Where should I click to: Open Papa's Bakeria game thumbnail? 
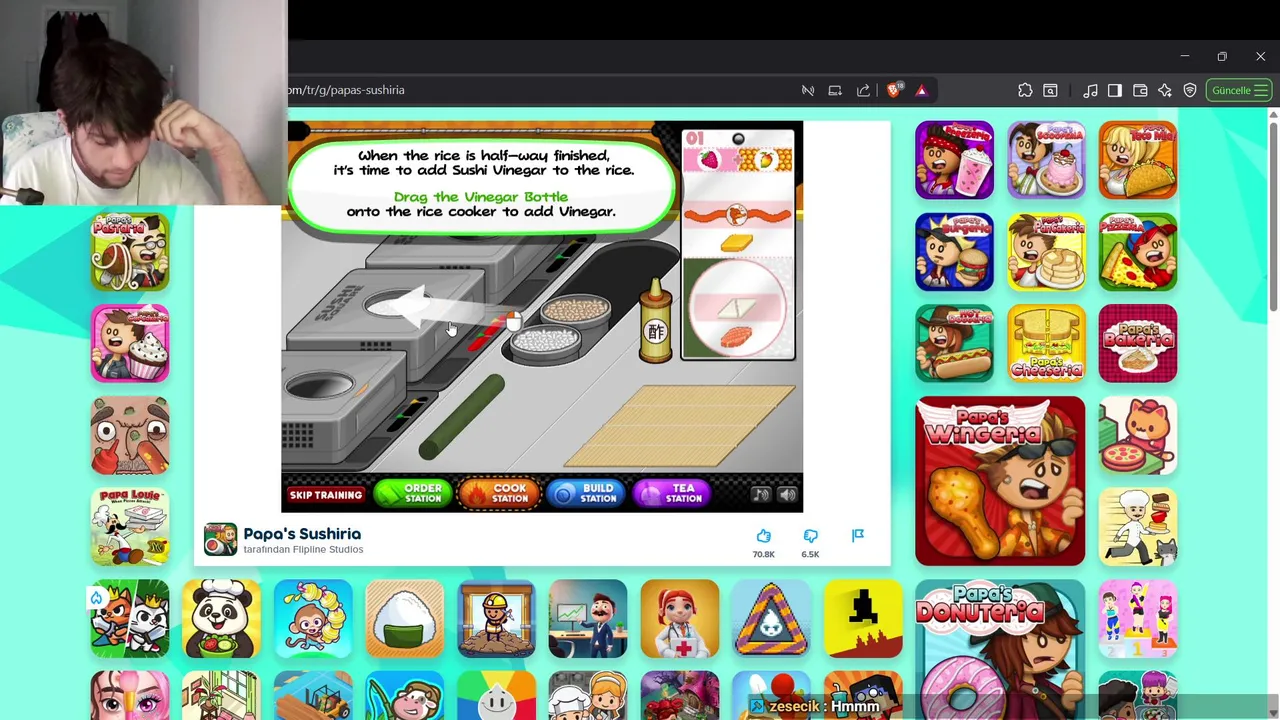[1138, 343]
